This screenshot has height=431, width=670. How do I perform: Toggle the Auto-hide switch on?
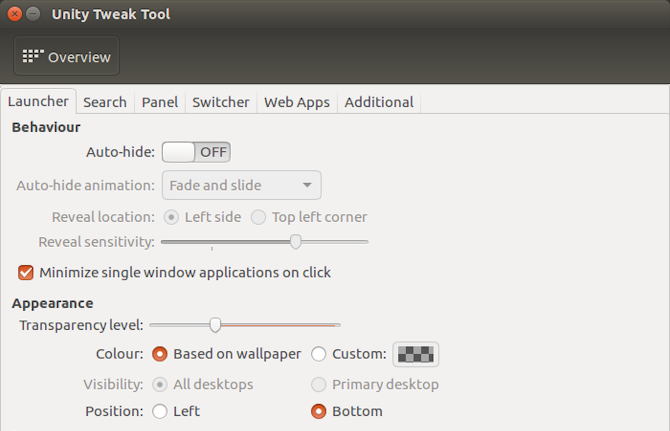(196, 152)
